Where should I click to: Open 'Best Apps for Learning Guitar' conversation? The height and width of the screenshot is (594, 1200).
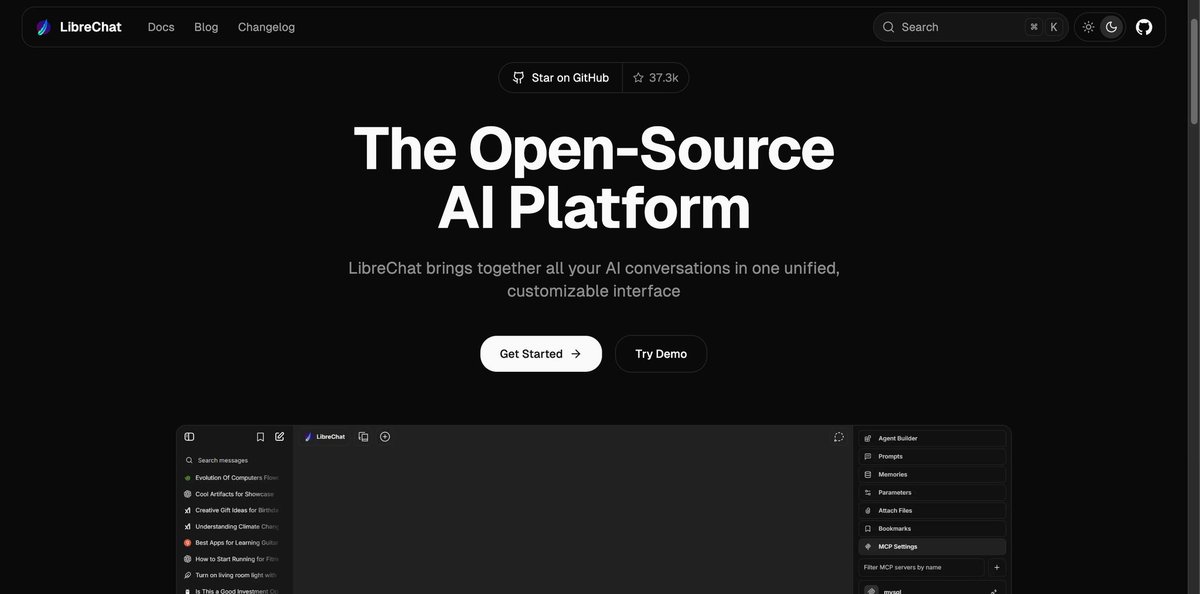pyautogui.click(x=231, y=543)
